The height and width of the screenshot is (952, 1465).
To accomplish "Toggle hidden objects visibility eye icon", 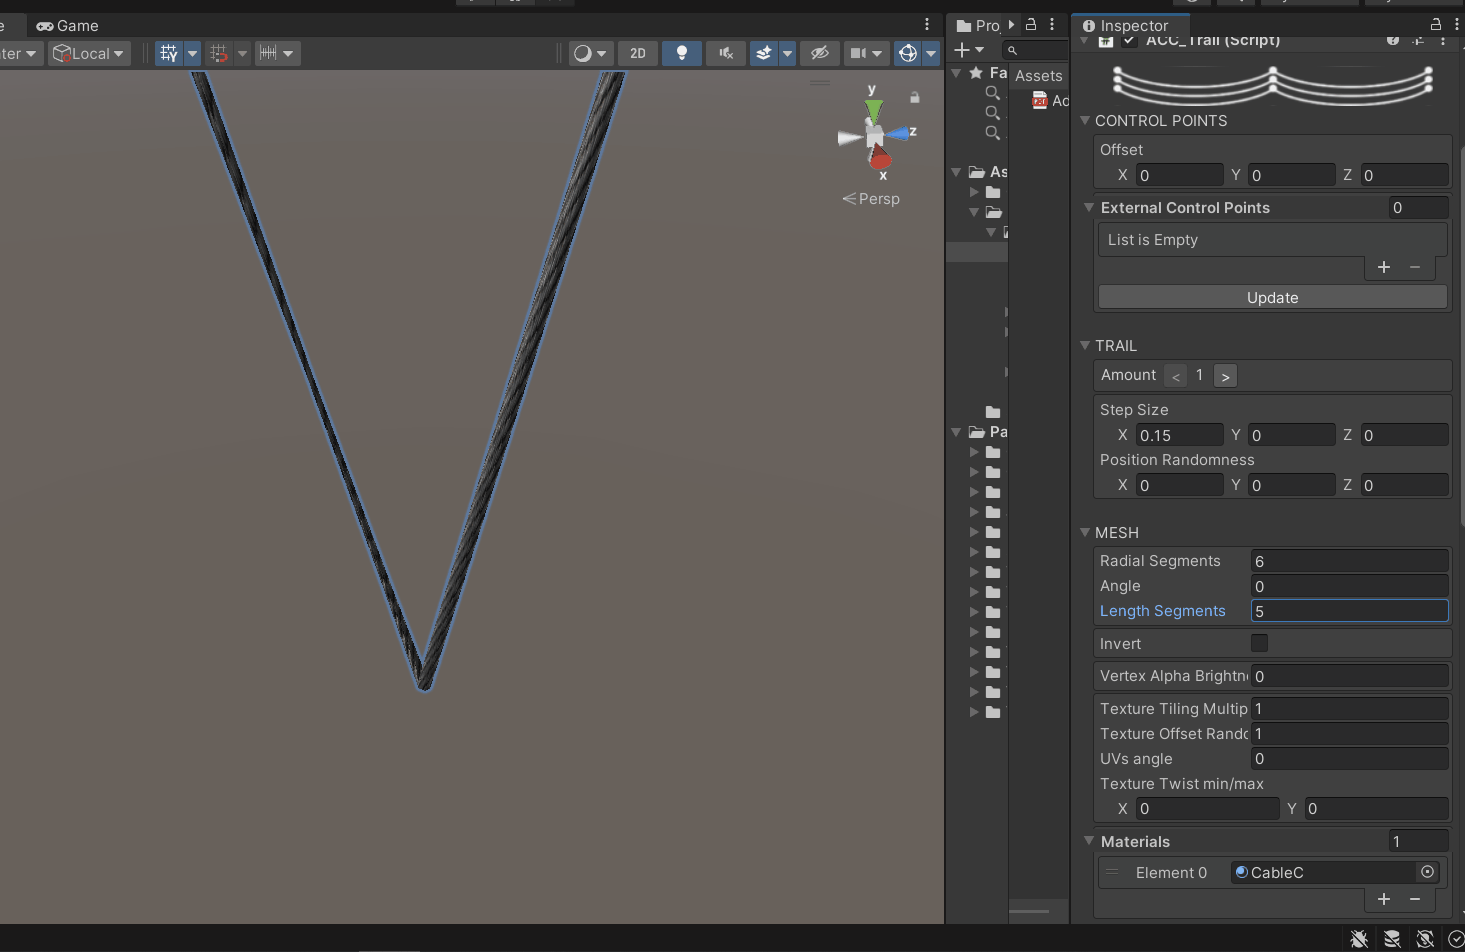I will click(x=820, y=54).
